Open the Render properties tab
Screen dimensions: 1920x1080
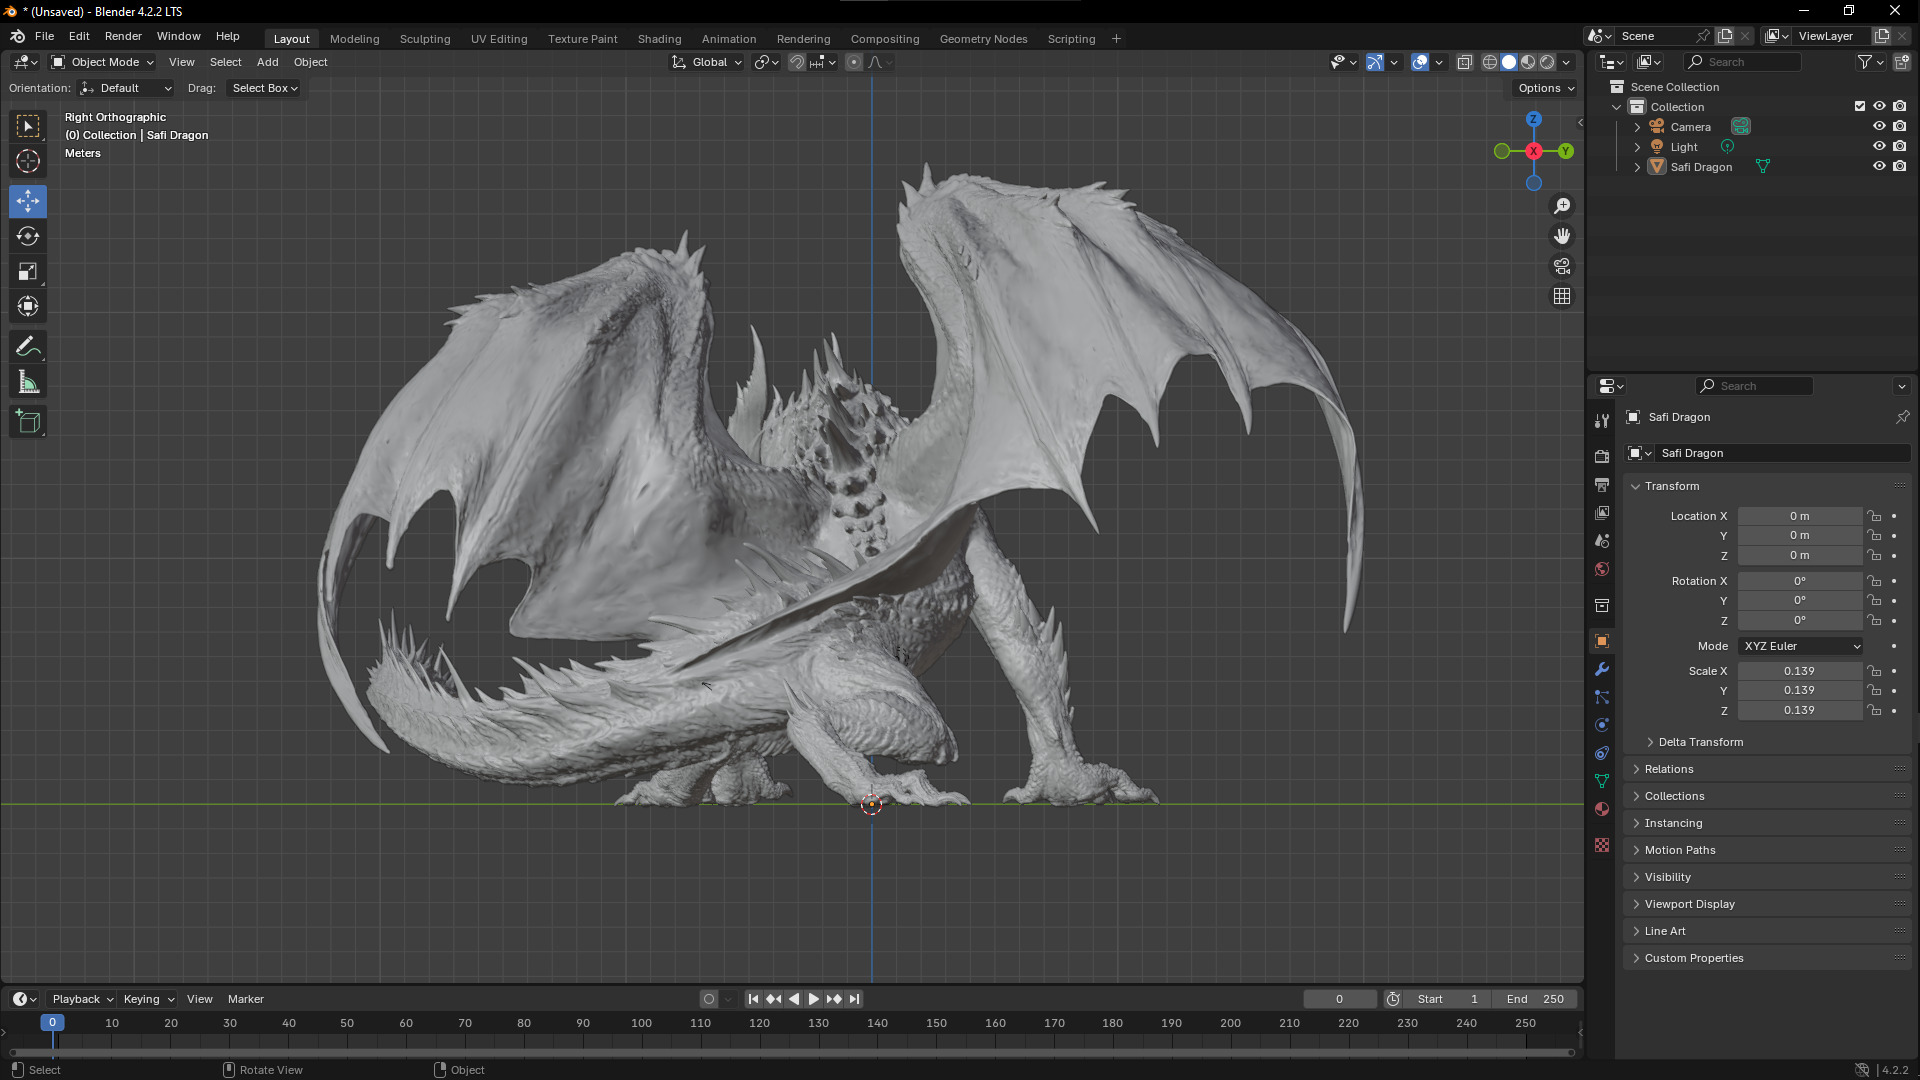1602,456
